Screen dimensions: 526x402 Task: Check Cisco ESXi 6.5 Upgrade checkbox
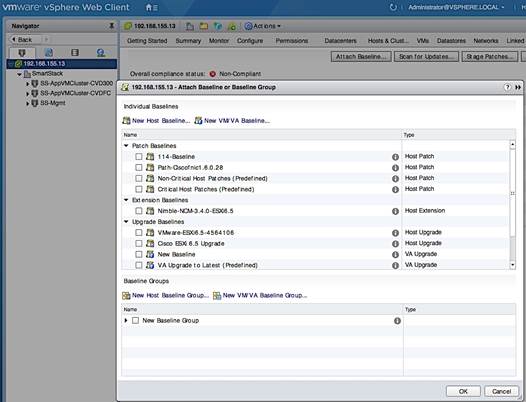pos(139,244)
